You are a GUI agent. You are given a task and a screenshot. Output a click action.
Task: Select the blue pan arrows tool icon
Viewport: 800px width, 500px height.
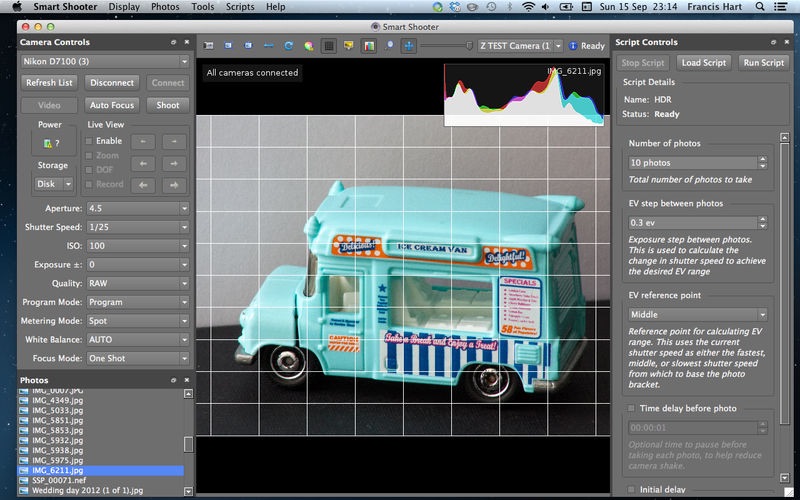point(409,46)
